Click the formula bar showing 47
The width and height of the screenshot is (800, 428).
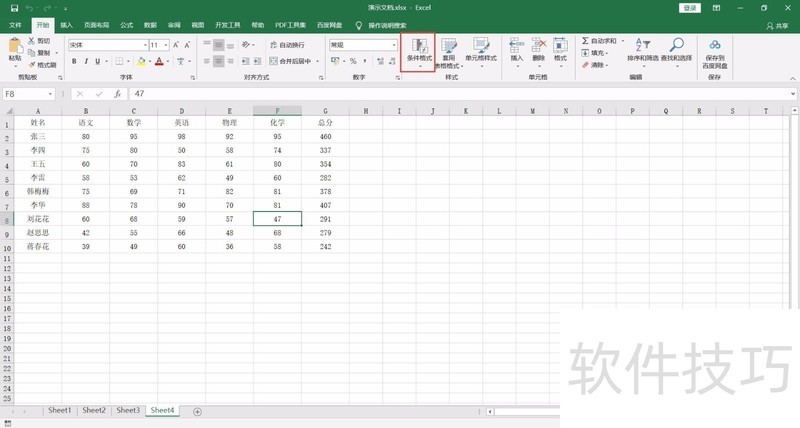[x=462, y=94]
